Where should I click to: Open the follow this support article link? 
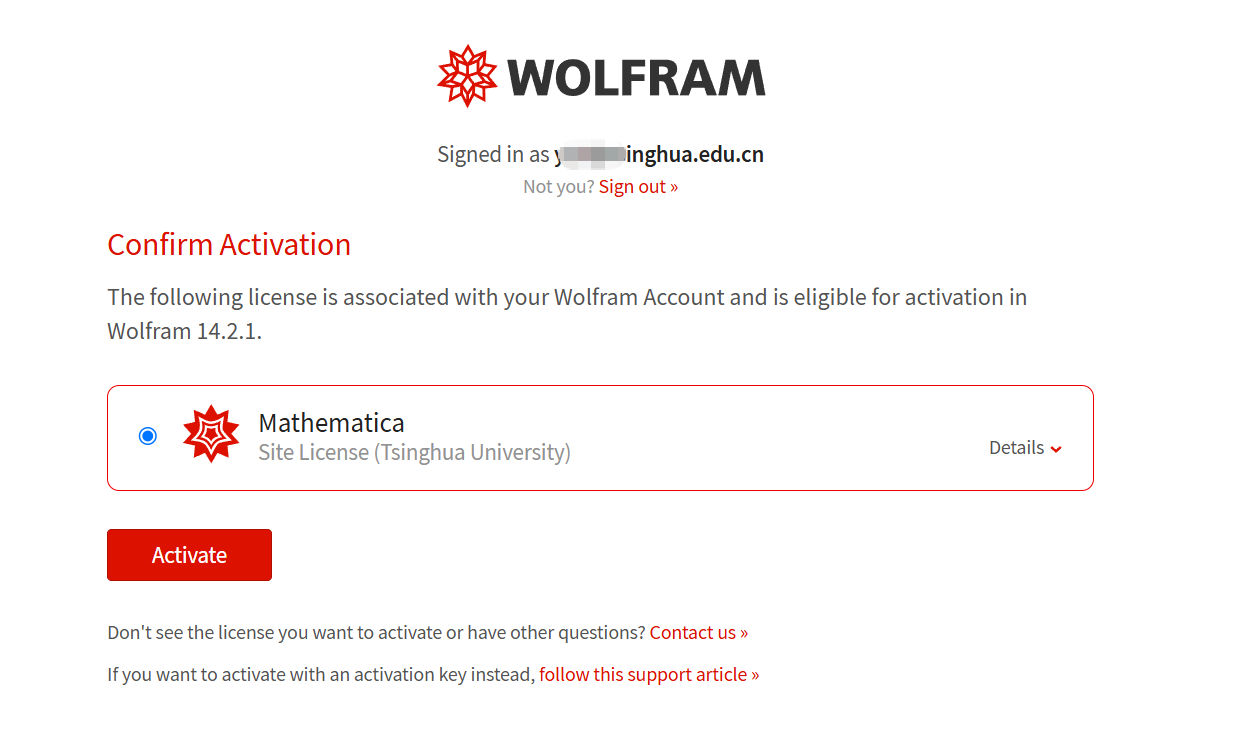(x=648, y=675)
